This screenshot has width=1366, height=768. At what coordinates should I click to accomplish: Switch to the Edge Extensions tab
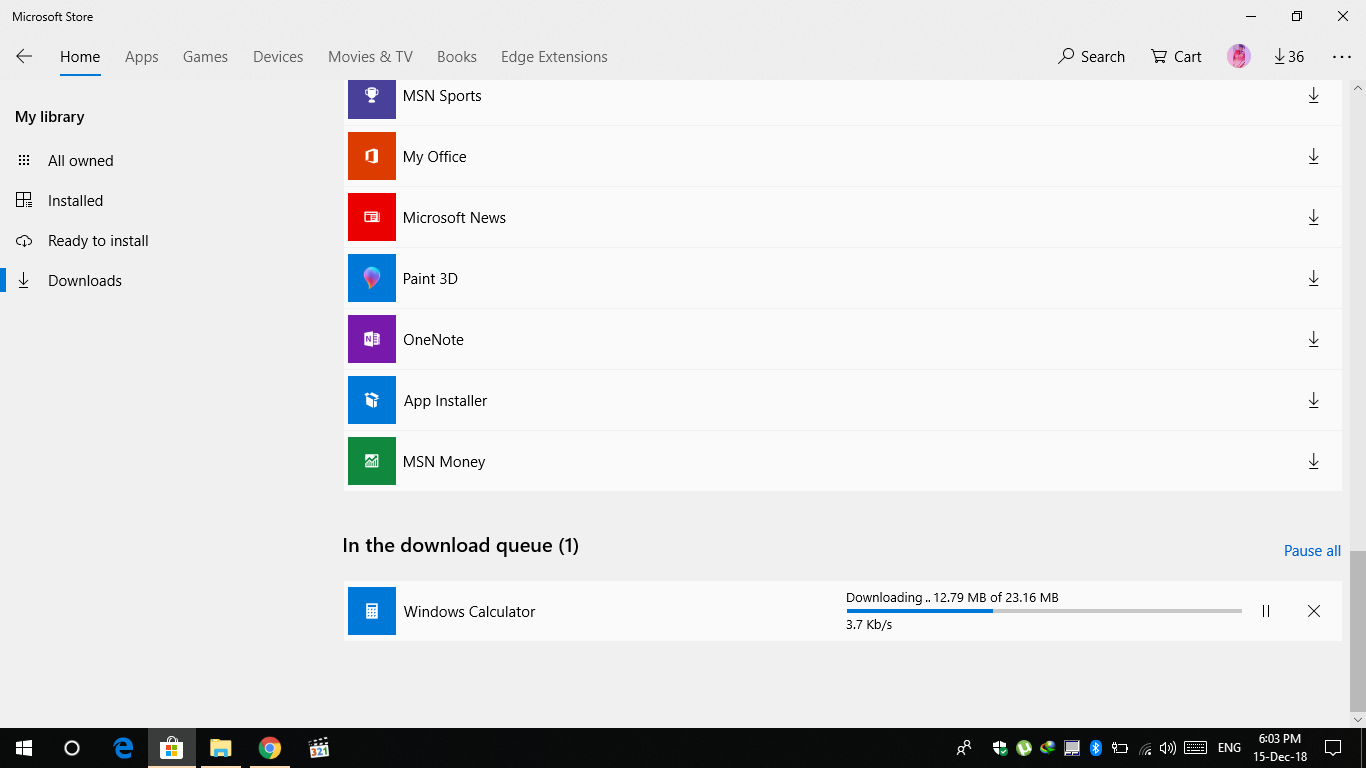tap(554, 57)
